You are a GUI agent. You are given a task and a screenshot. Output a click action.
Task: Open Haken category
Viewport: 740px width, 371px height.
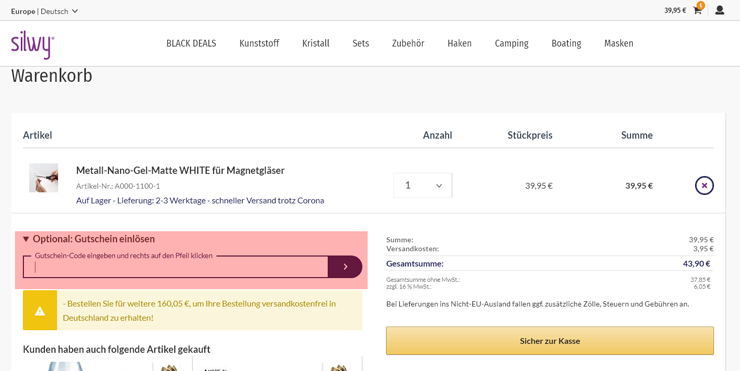[x=459, y=43]
